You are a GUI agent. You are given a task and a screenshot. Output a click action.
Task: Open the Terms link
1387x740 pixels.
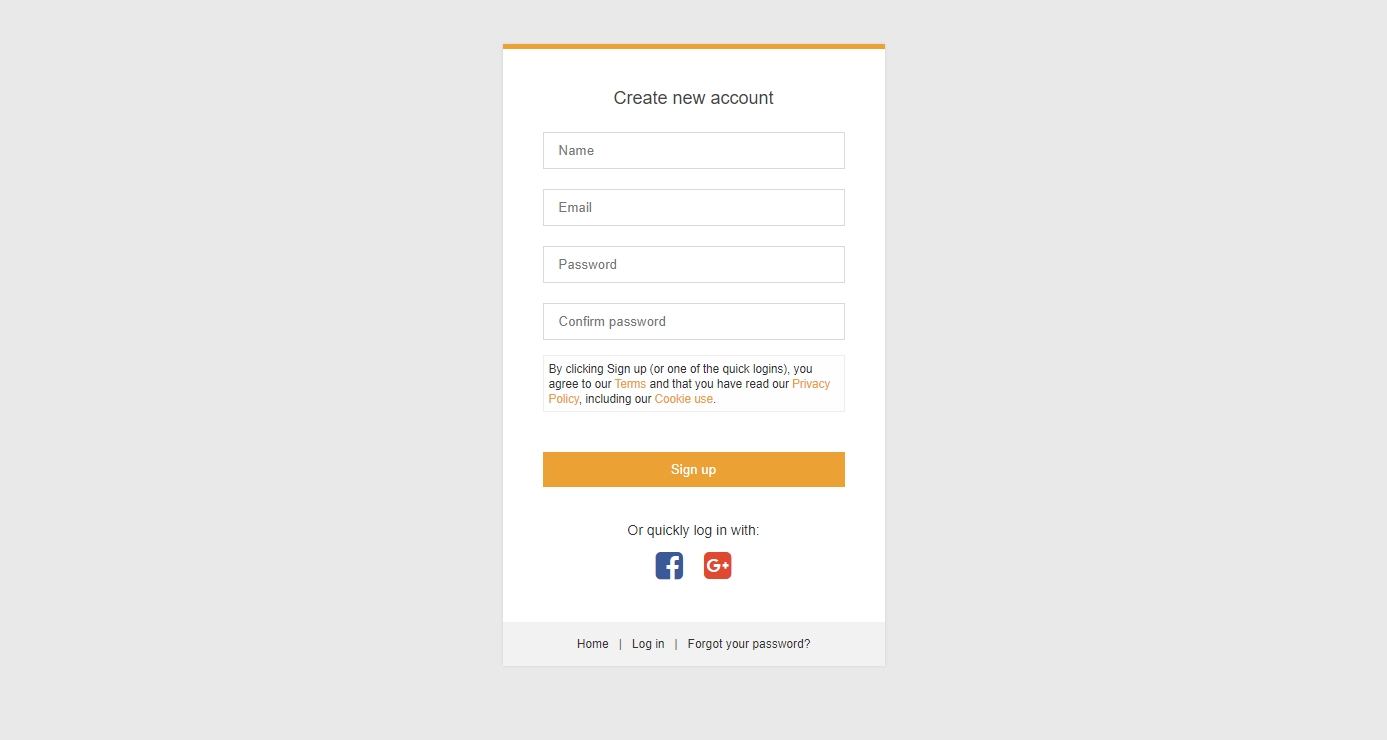(630, 384)
